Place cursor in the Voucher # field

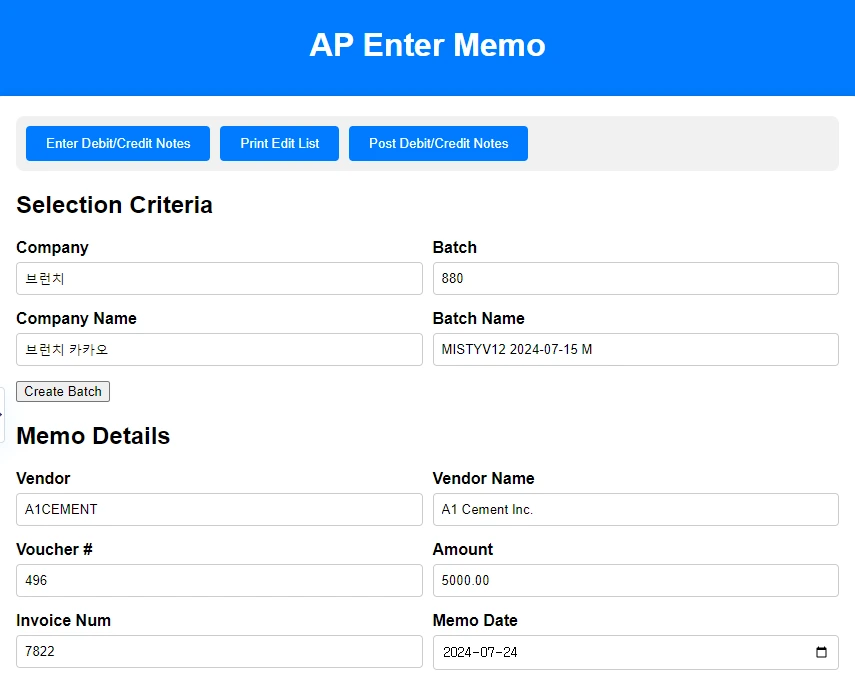pyautogui.click(x=219, y=580)
